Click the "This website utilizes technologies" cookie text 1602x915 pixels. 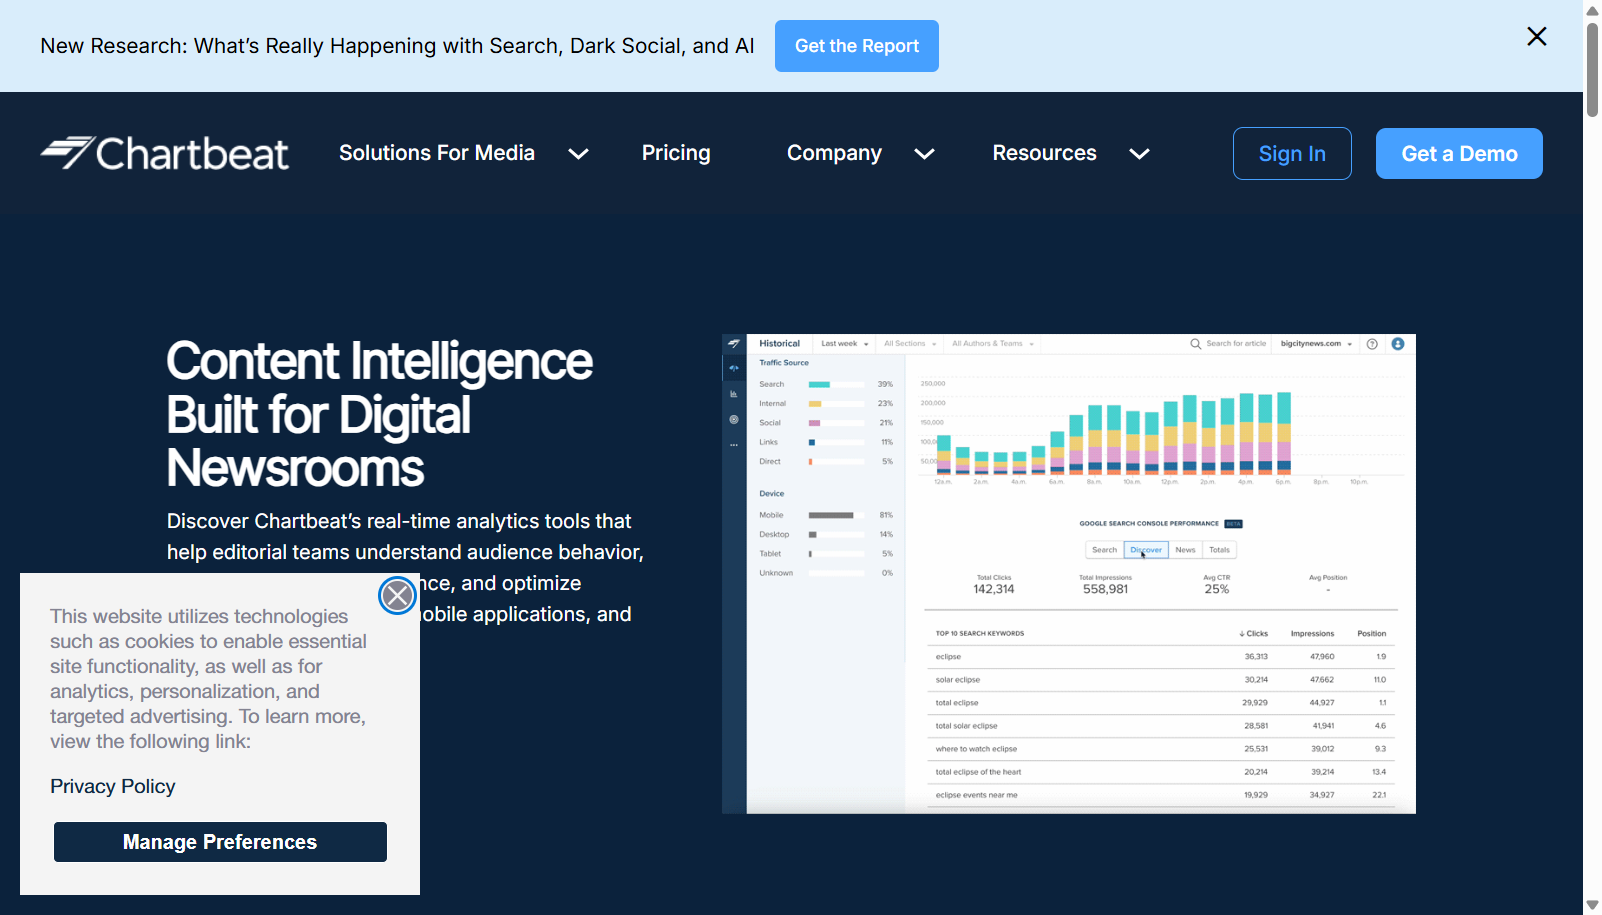(208, 679)
